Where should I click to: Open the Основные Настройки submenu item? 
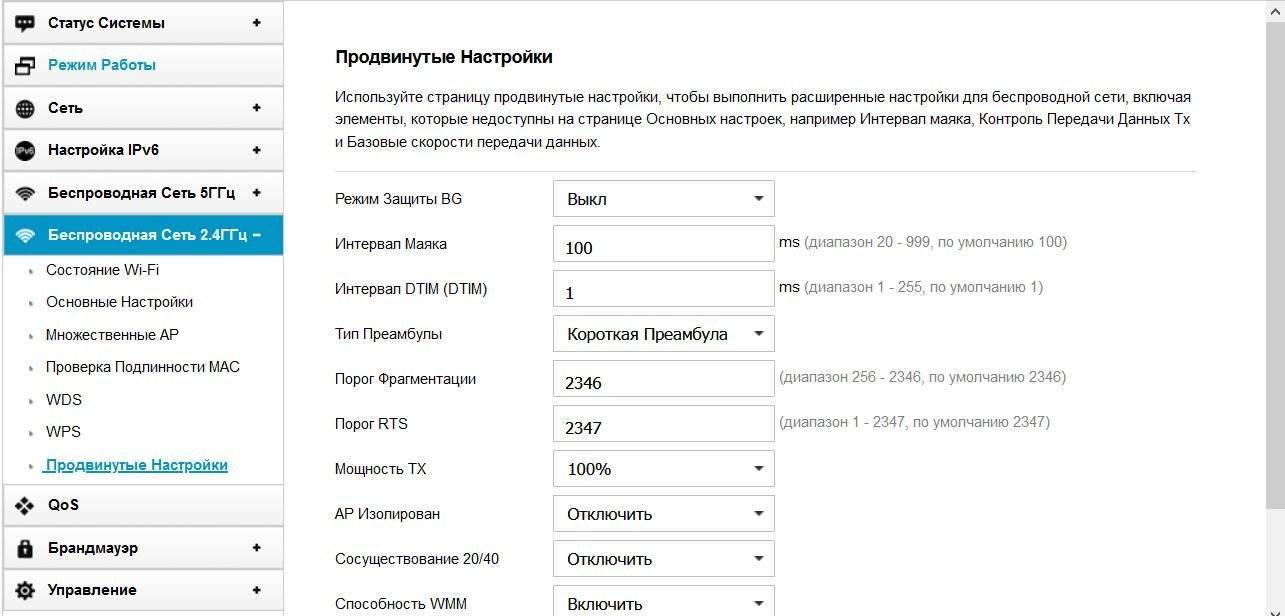pyautogui.click(x=119, y=302)
